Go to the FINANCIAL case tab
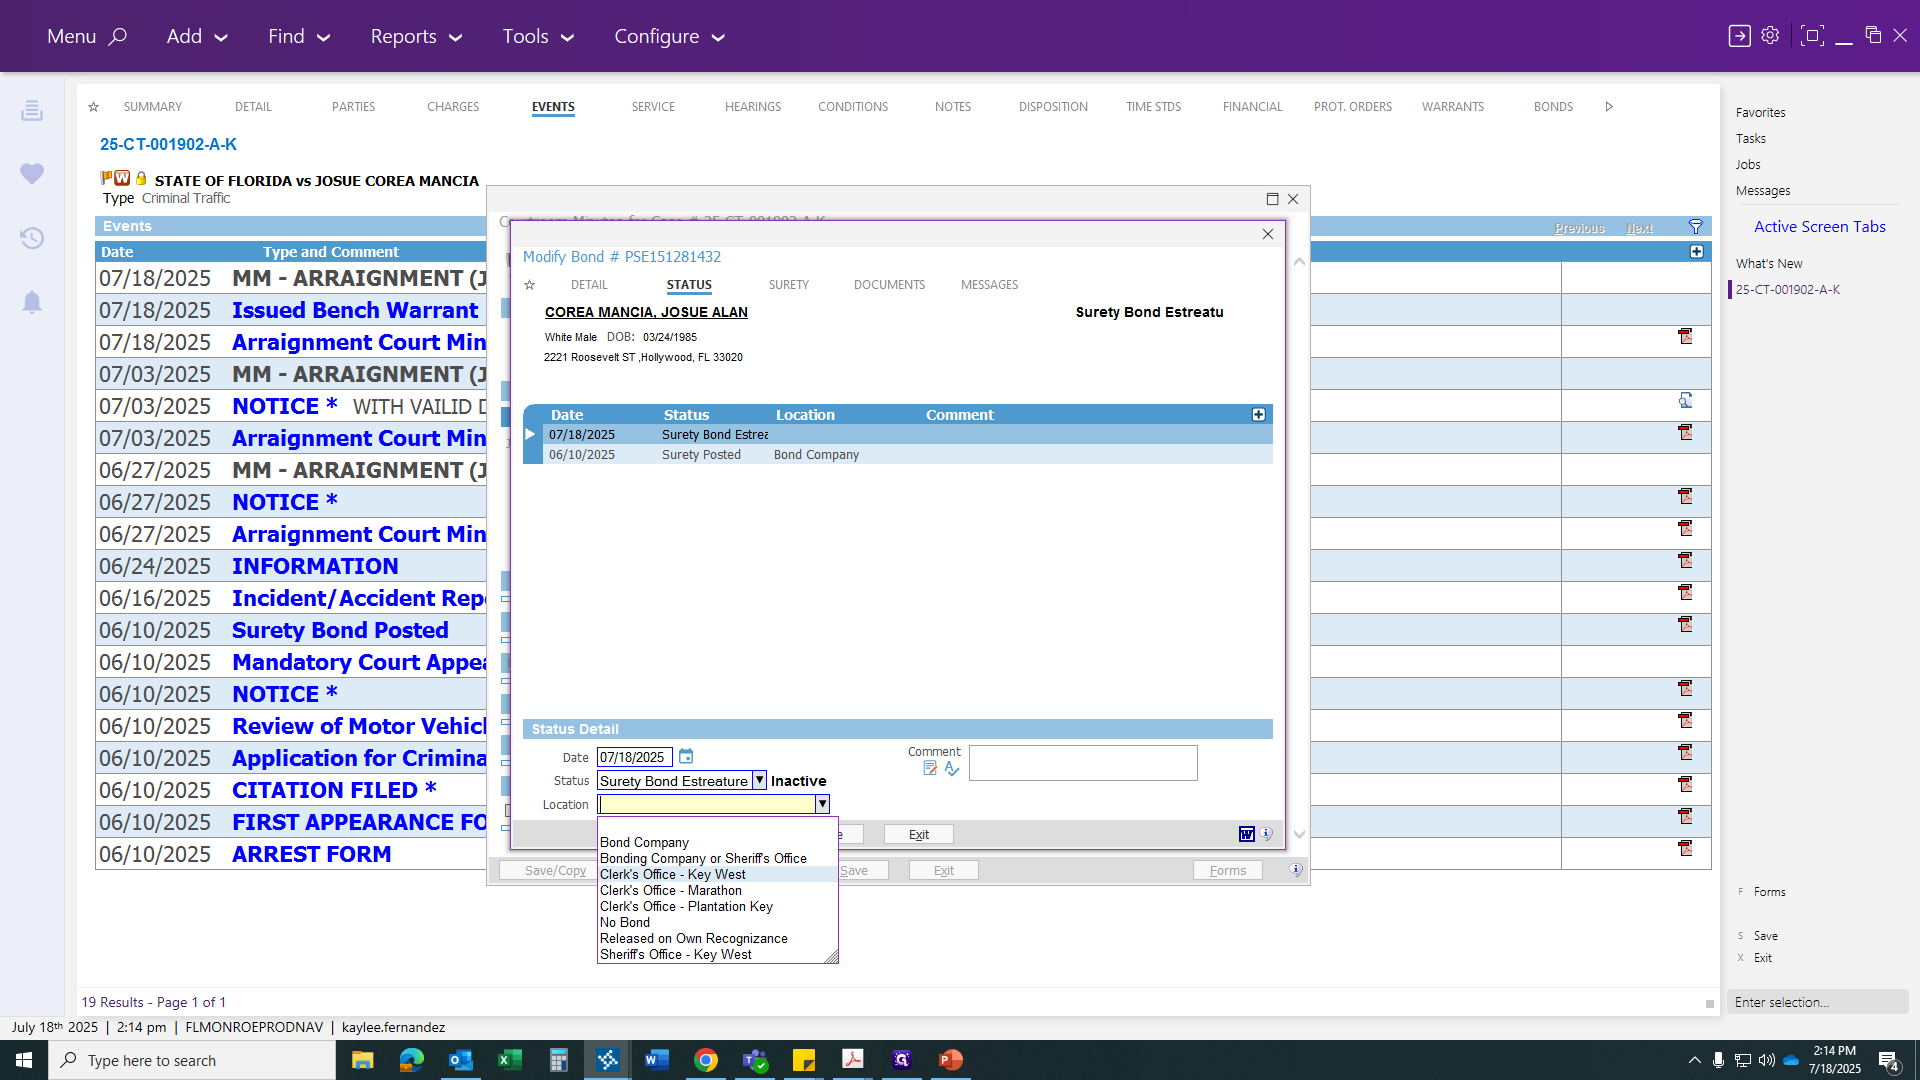Viewport: 1920px width, 1080px height. click(x=1252, y=107)
